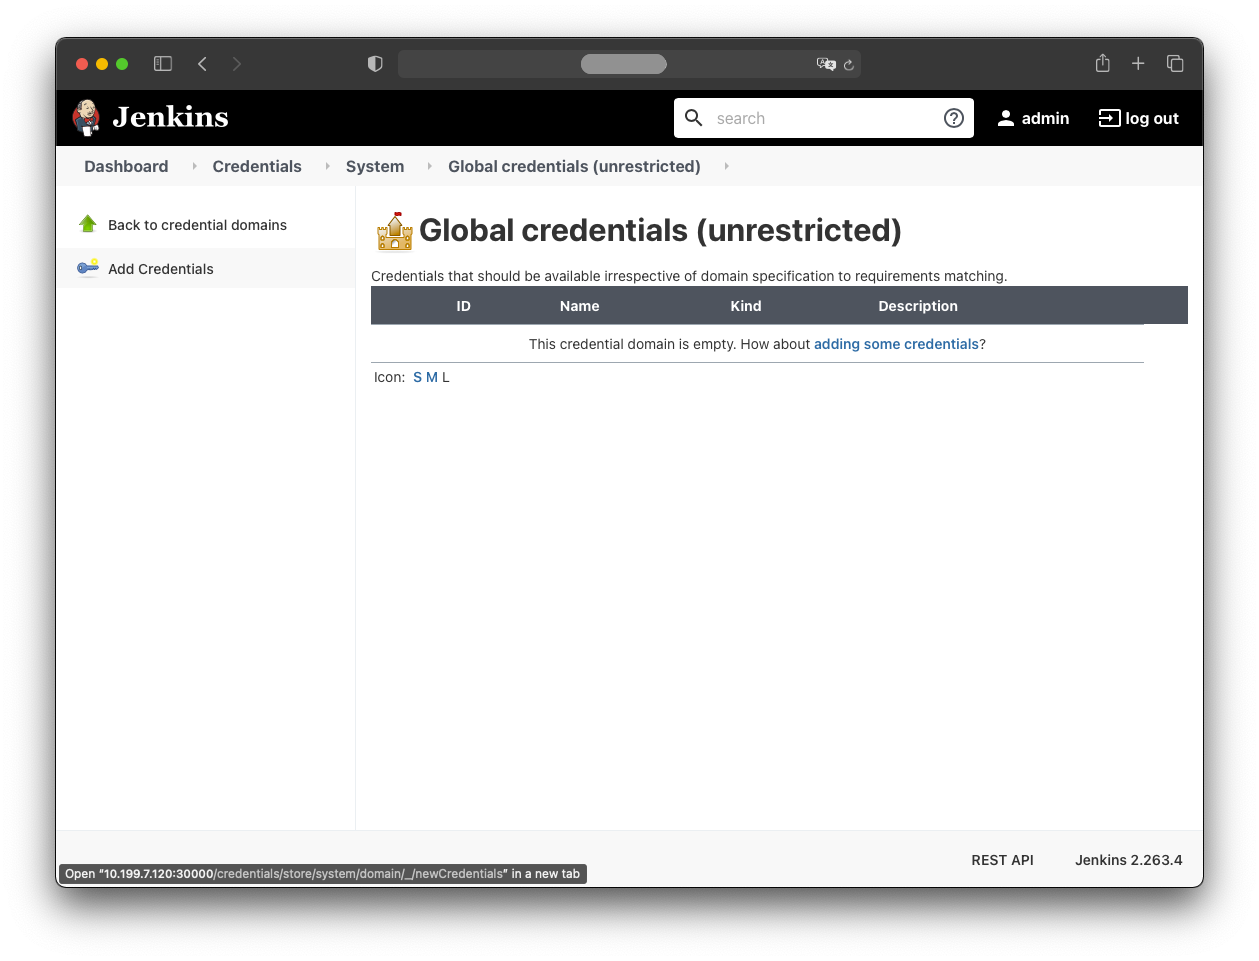
Task: Expand the Dashboard breadcrumb arrow
Action: [x=194, y=166]
